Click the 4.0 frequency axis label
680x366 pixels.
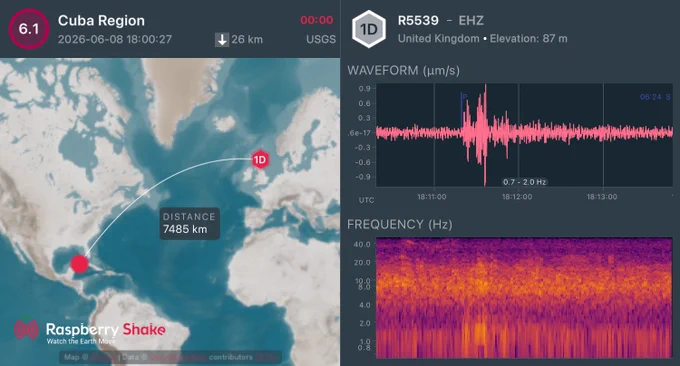365,305
